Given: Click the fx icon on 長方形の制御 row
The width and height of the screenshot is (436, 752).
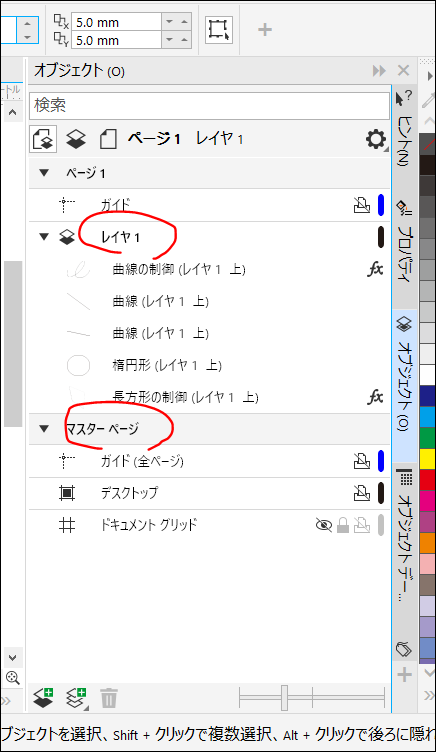Looking at the screenshot, I should pyautogui.click(x=375, y=397).
